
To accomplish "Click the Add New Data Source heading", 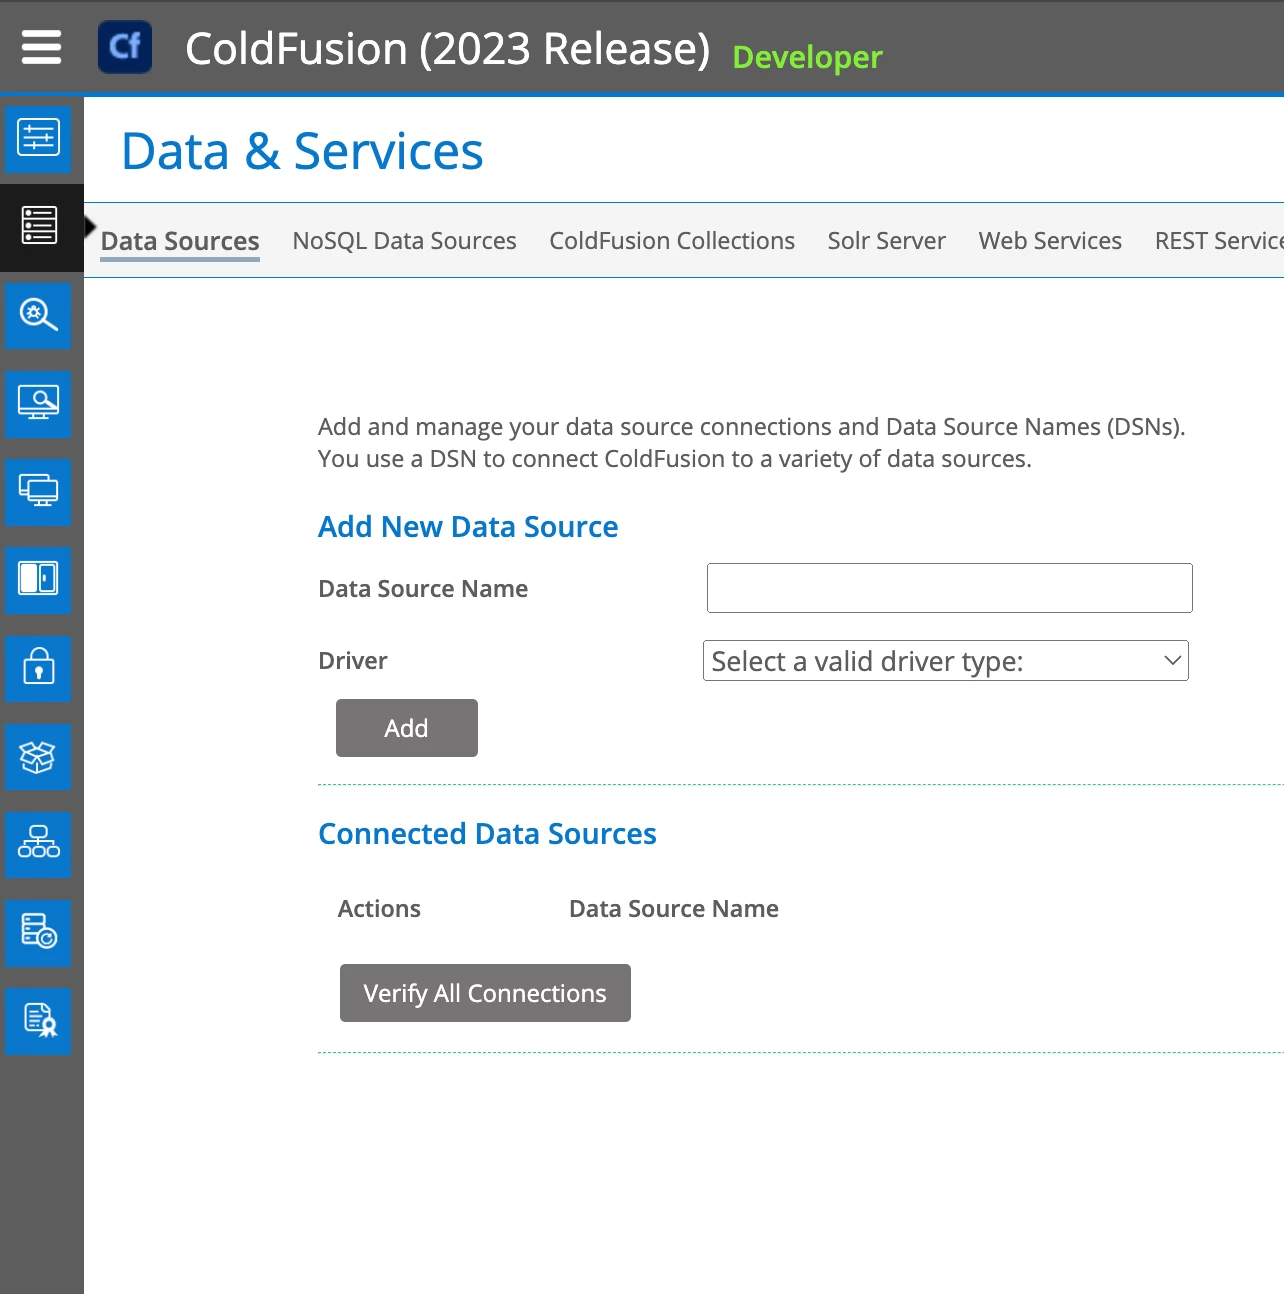I will point(468,527).
